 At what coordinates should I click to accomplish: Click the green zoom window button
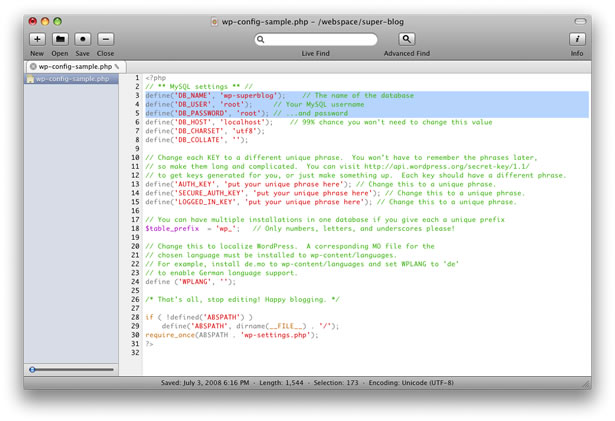click(x=58, y=21)
